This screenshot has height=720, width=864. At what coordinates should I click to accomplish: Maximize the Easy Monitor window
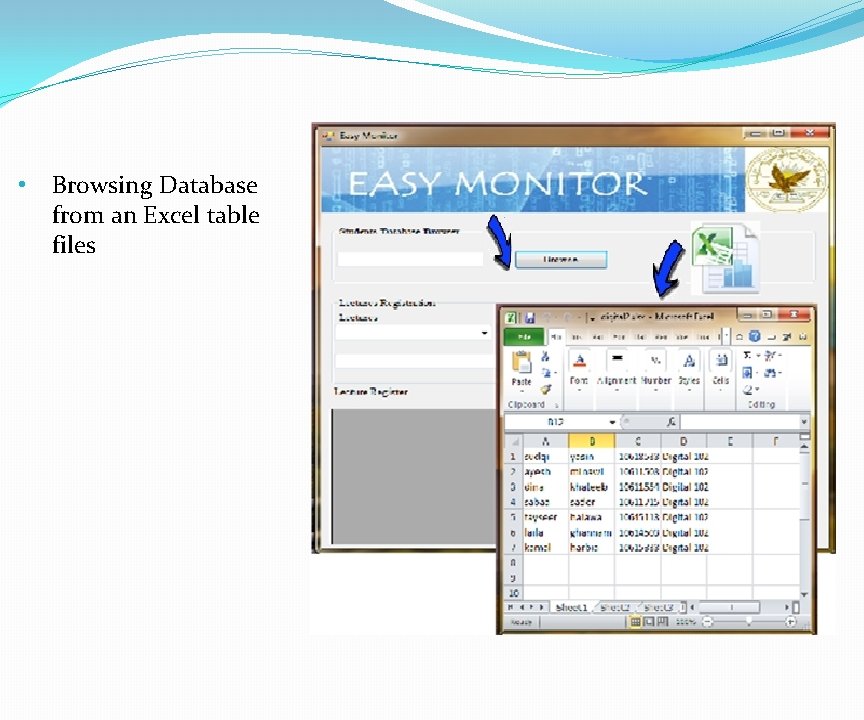click(x=779, y=133)
